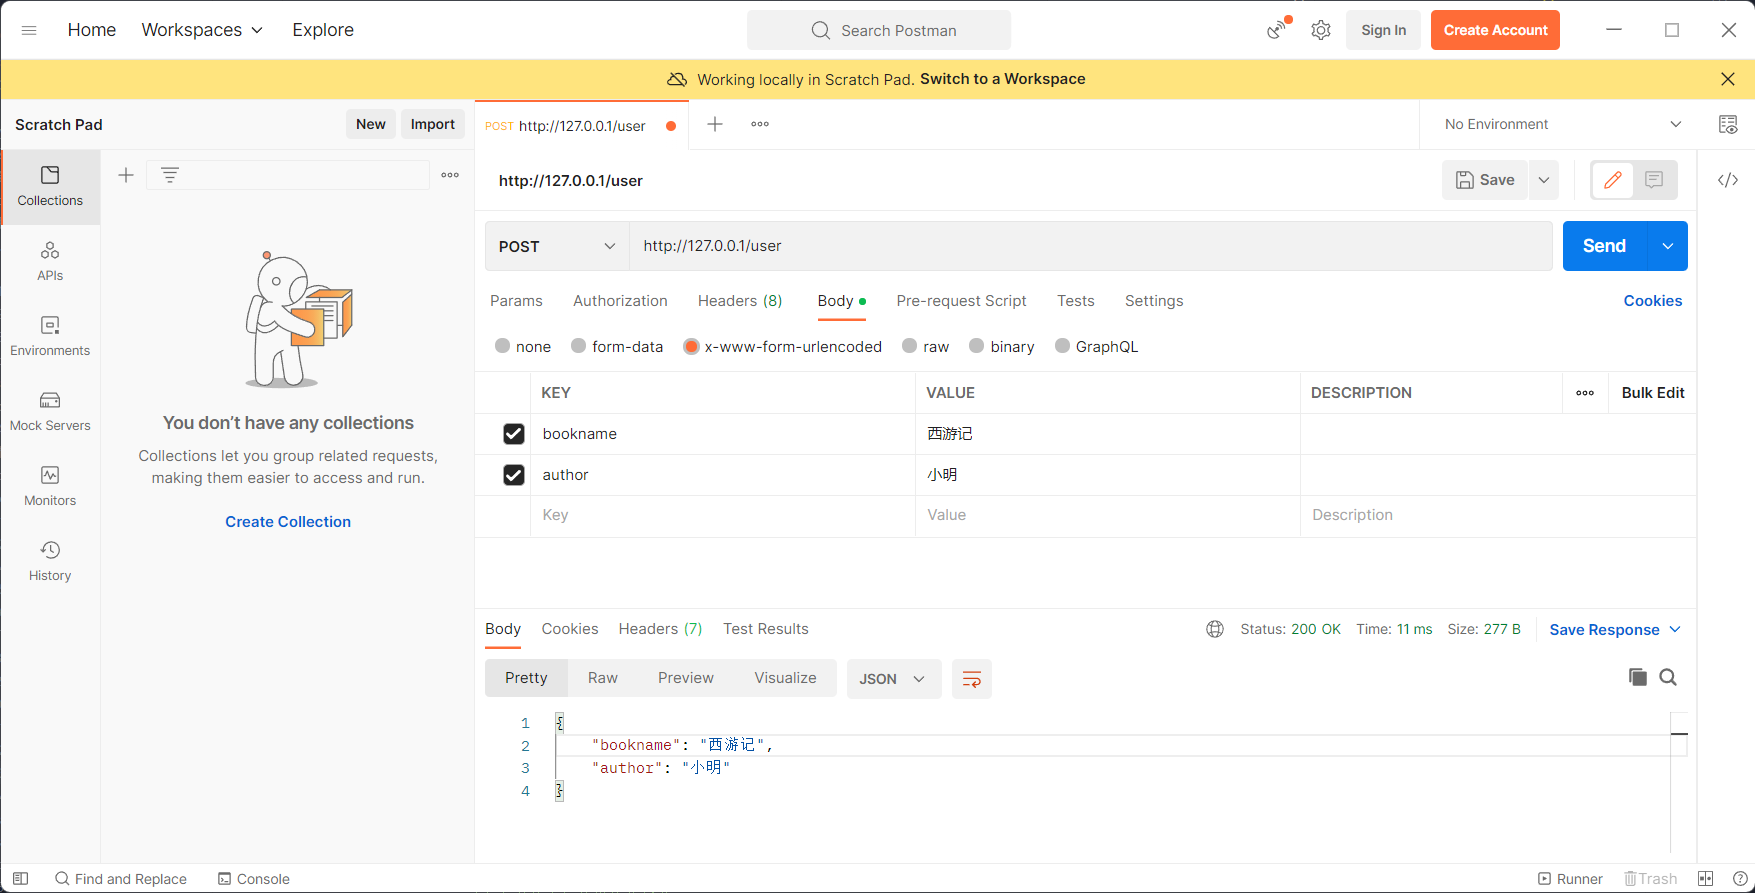Expand the Workspaces dropdown

point(203,30)
